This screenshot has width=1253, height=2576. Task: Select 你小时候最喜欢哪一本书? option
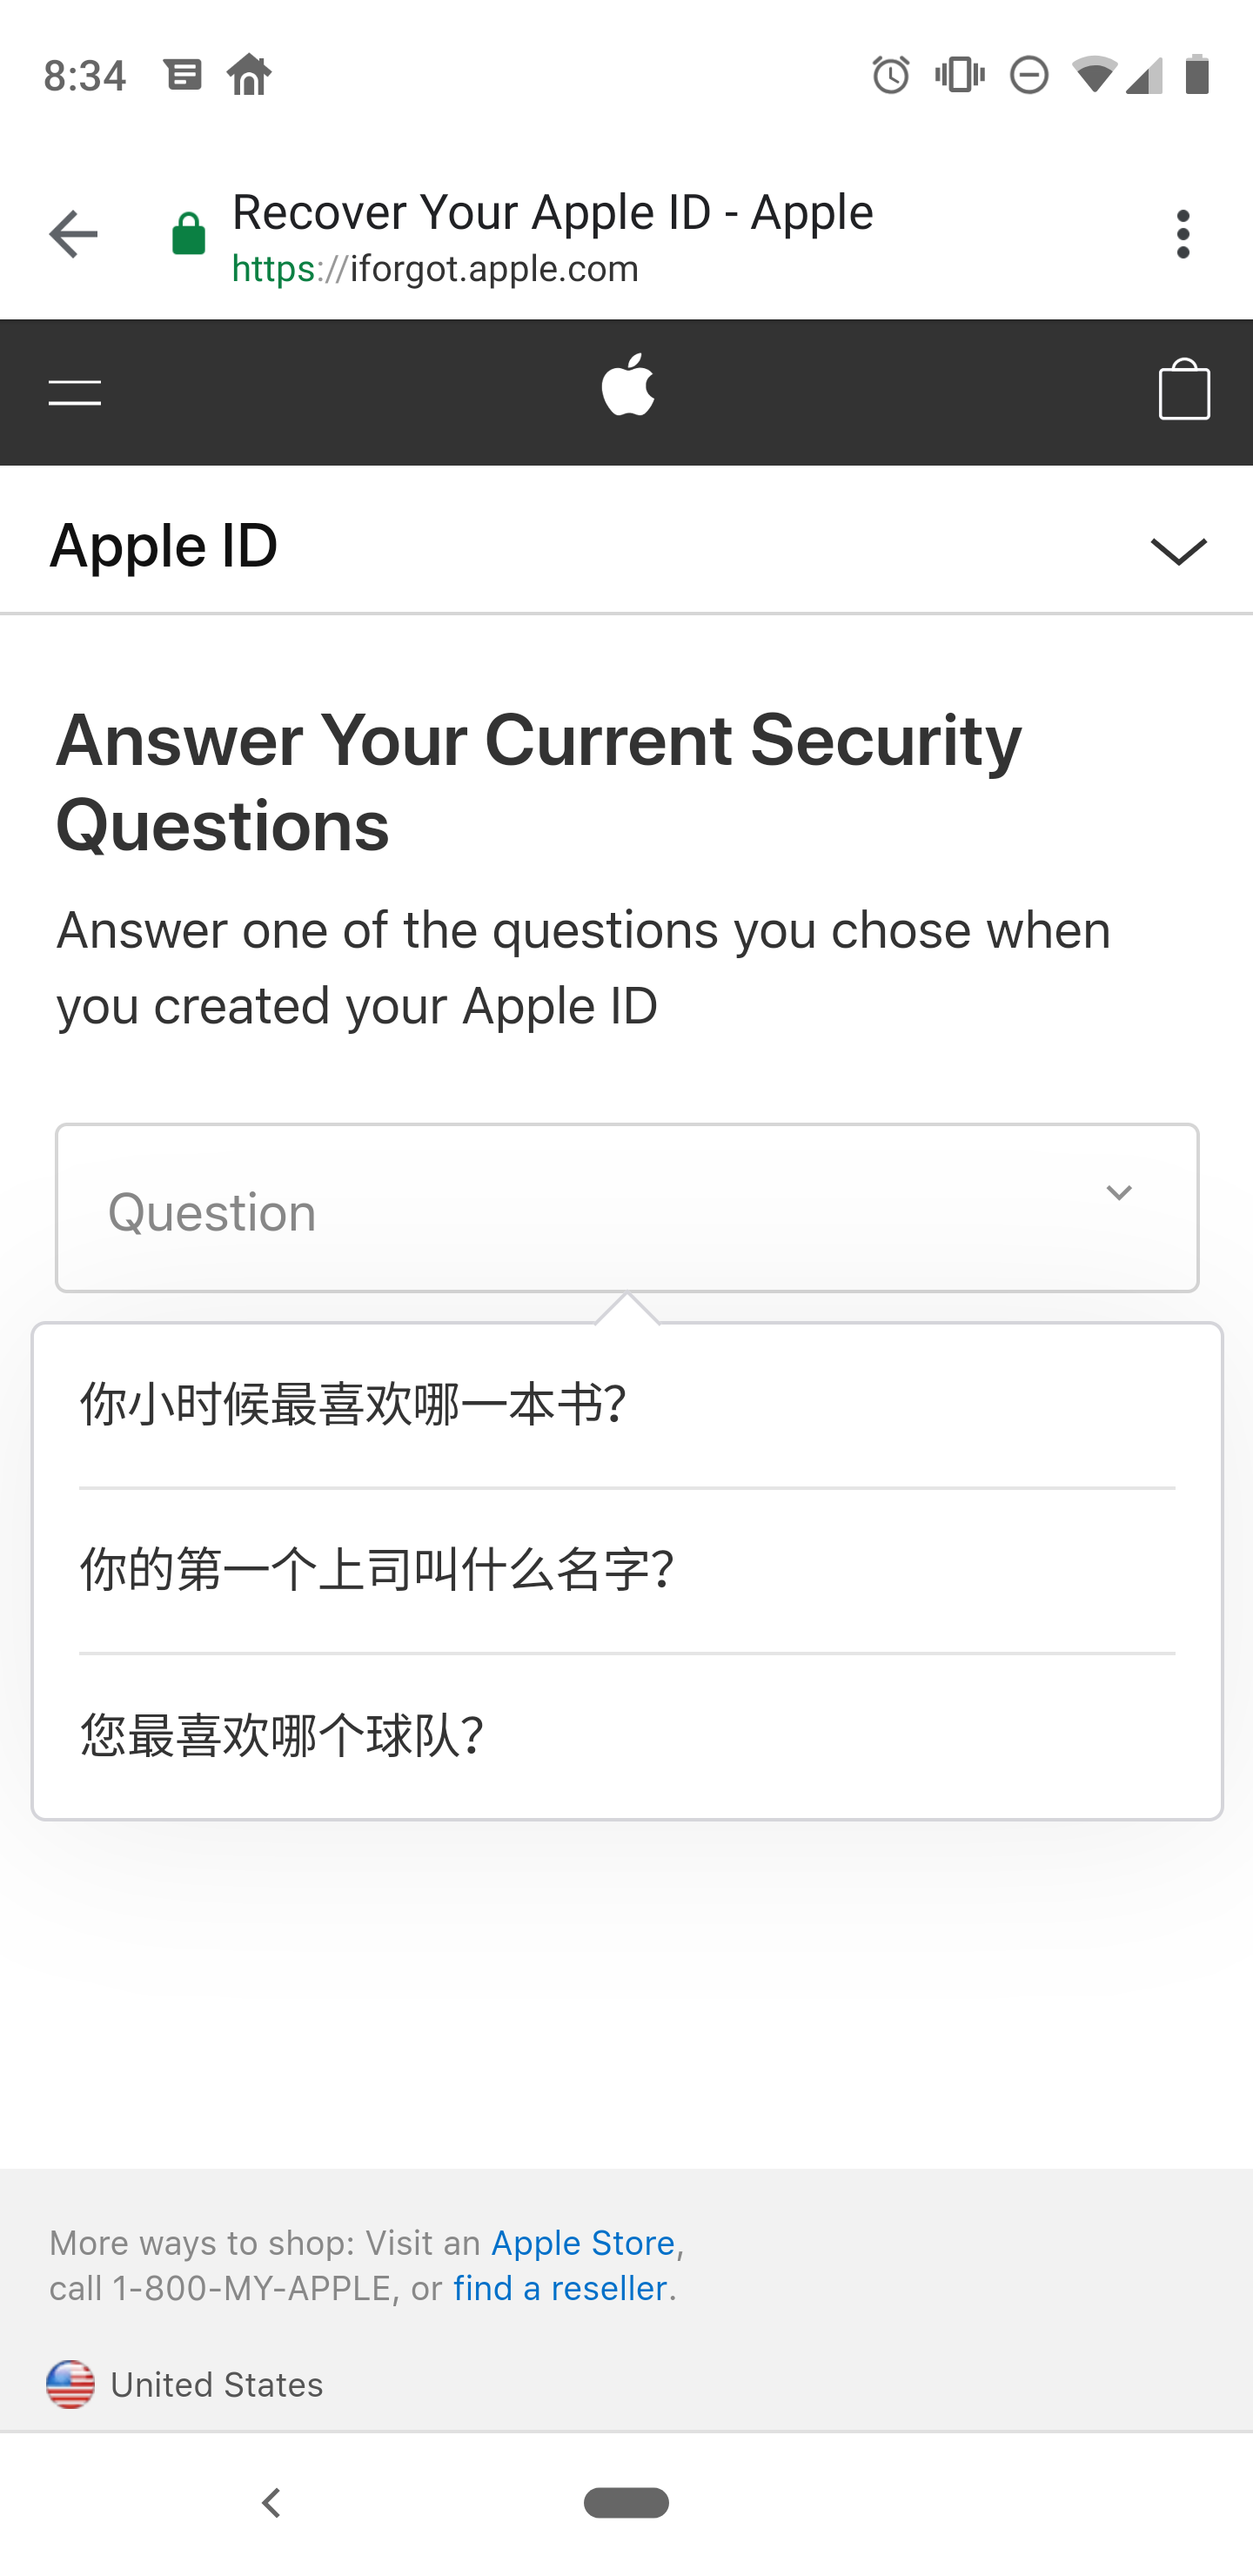click(627, 1405)
